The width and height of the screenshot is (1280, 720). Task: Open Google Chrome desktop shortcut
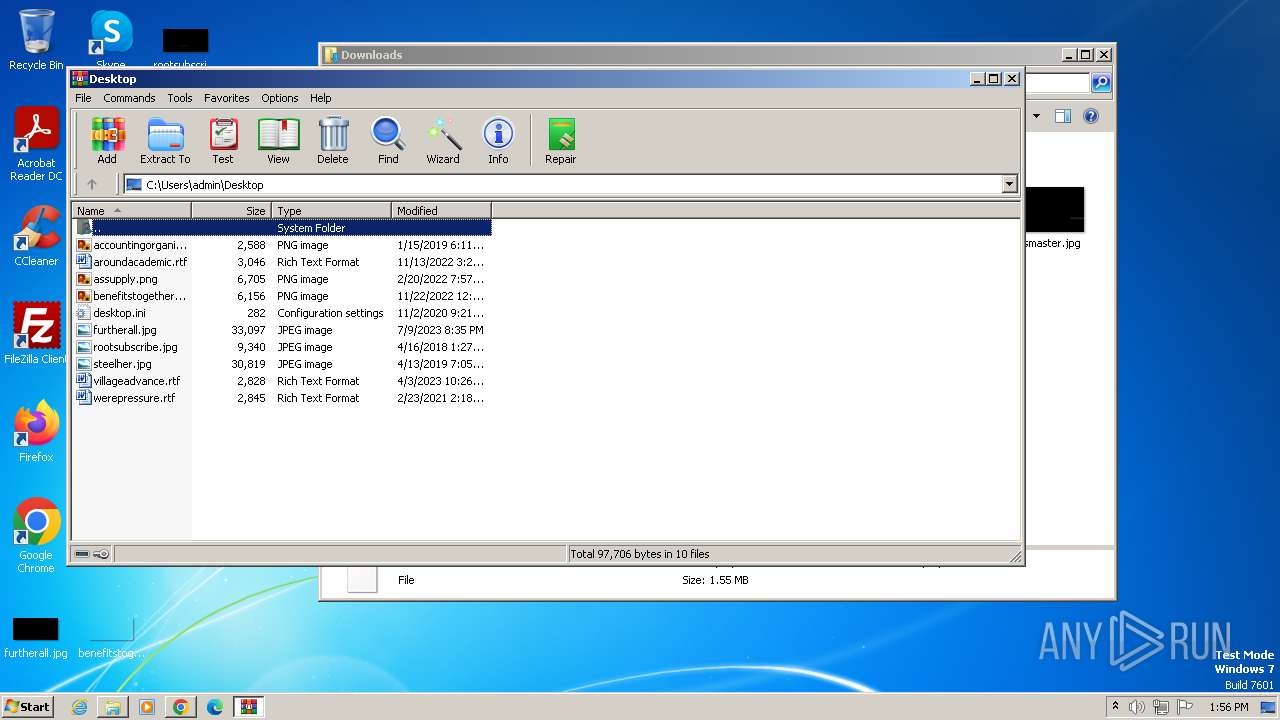[x=36, y=536]
